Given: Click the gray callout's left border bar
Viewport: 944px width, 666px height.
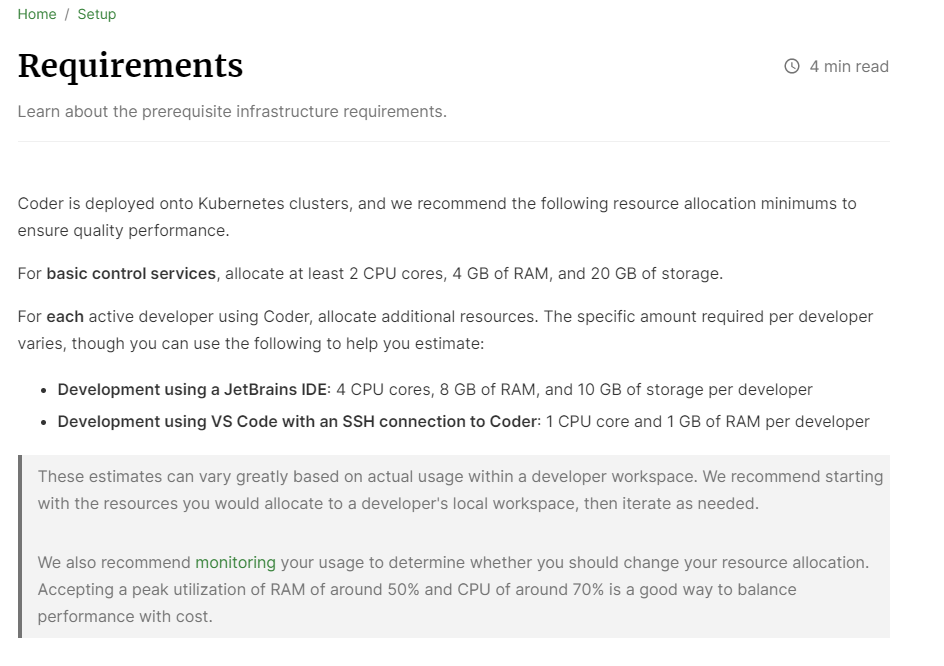Looking at the screenshot, I should (x=20, y=546).
